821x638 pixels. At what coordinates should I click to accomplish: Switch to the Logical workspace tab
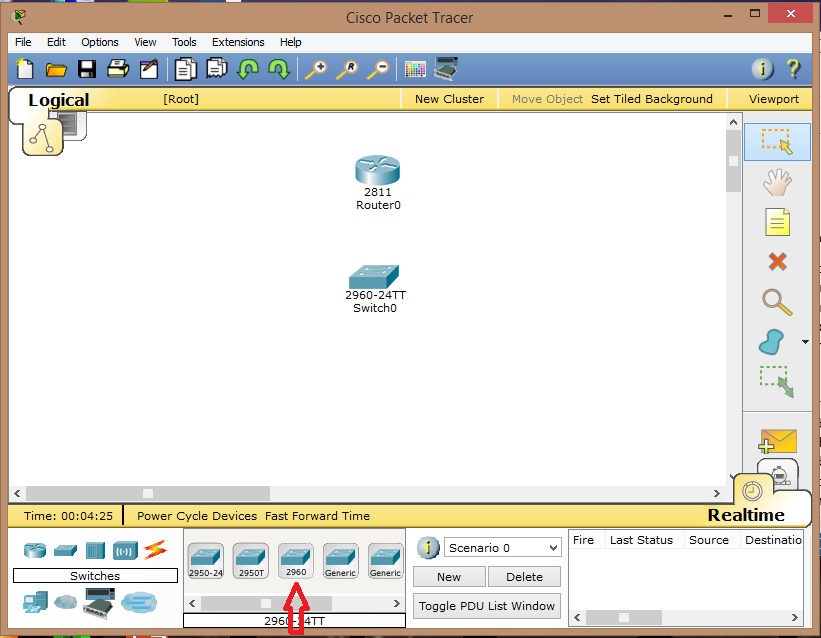click(x=59, y=100)
